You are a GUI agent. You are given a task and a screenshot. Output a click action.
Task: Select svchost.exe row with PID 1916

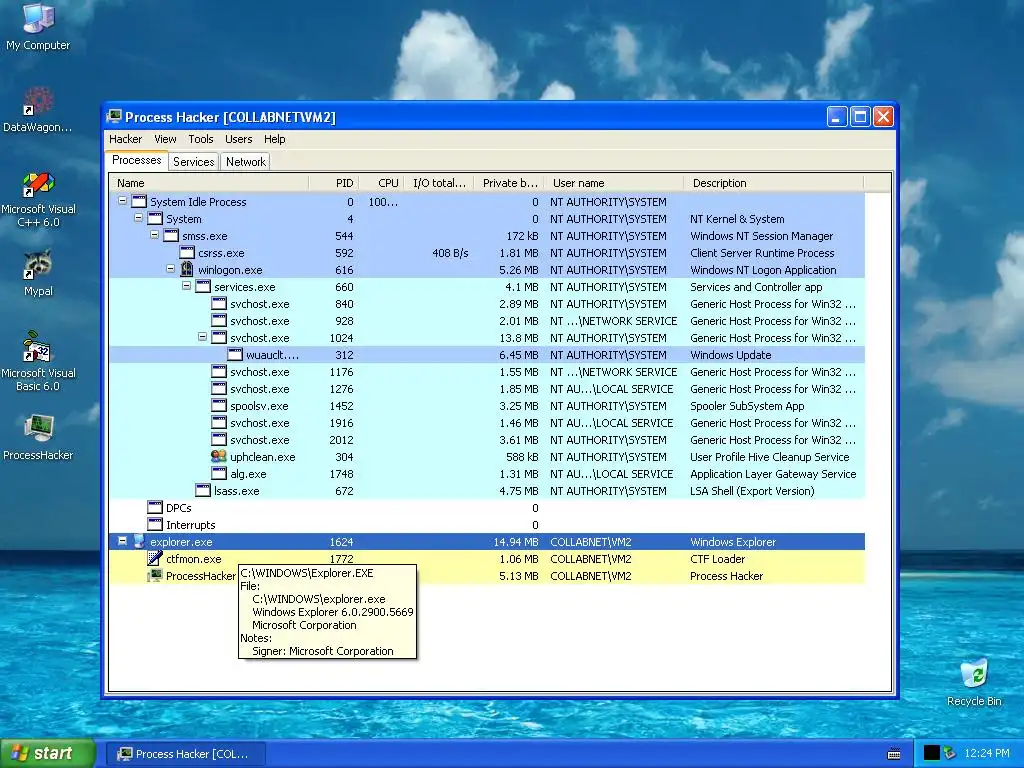point(487,423)
